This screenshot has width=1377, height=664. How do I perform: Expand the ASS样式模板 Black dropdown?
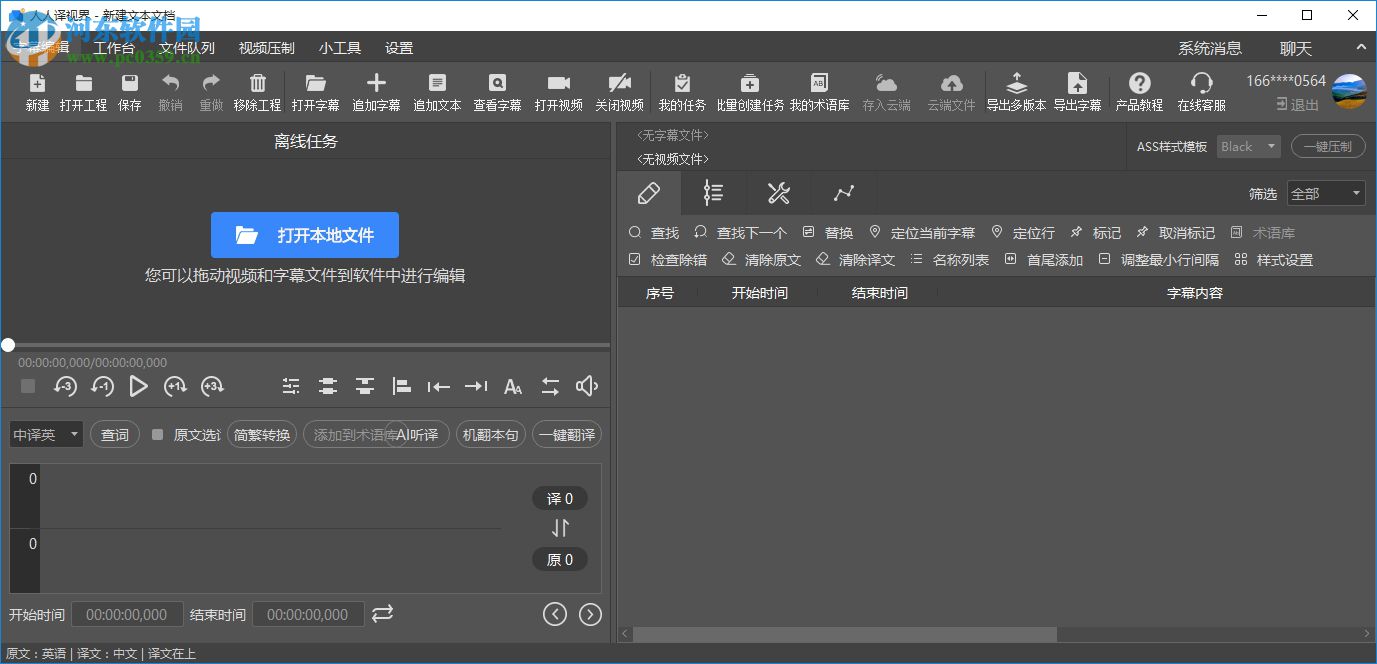pyautogui.click(x=1249, y=147)
